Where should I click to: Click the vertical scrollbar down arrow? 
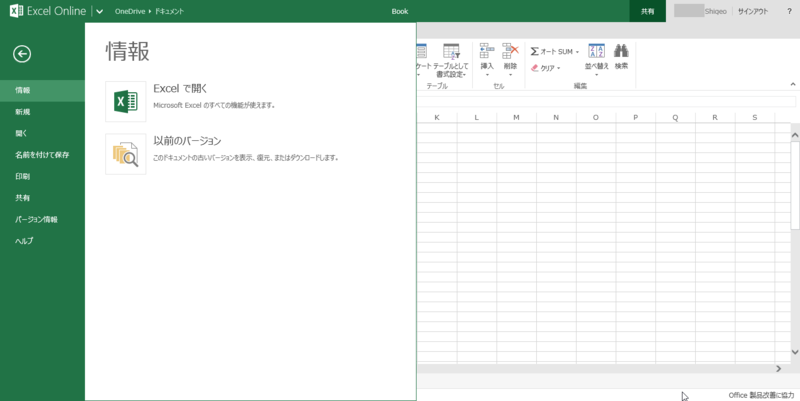point(795,352)
